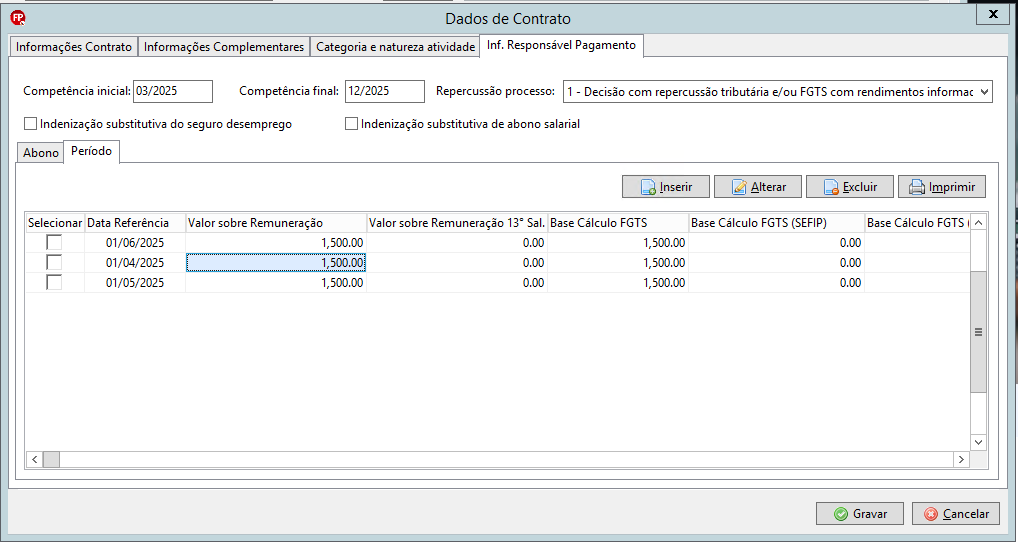Click the Excluir button
Viewport: 1018px width, 547px height.
pos(850,187)
